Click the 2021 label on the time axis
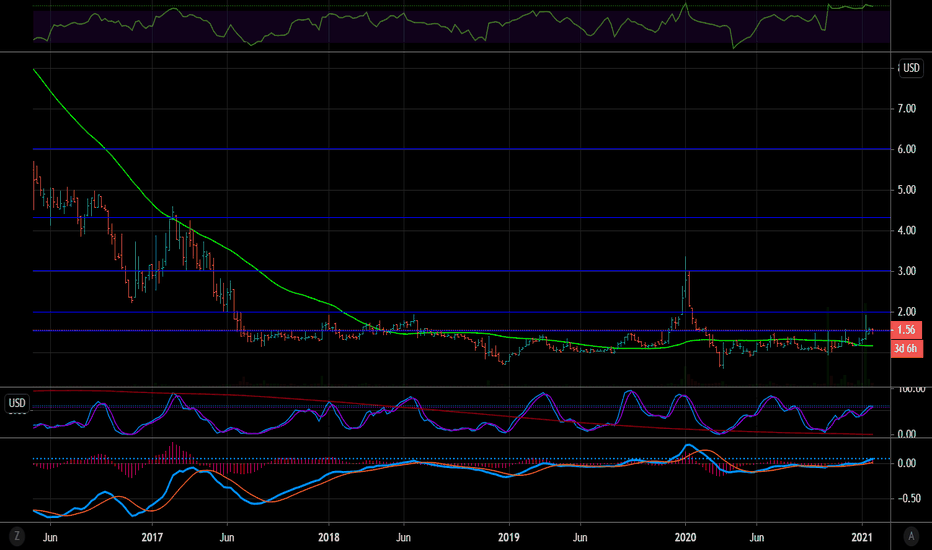This screenshot has height=550, width=932. 862,538
